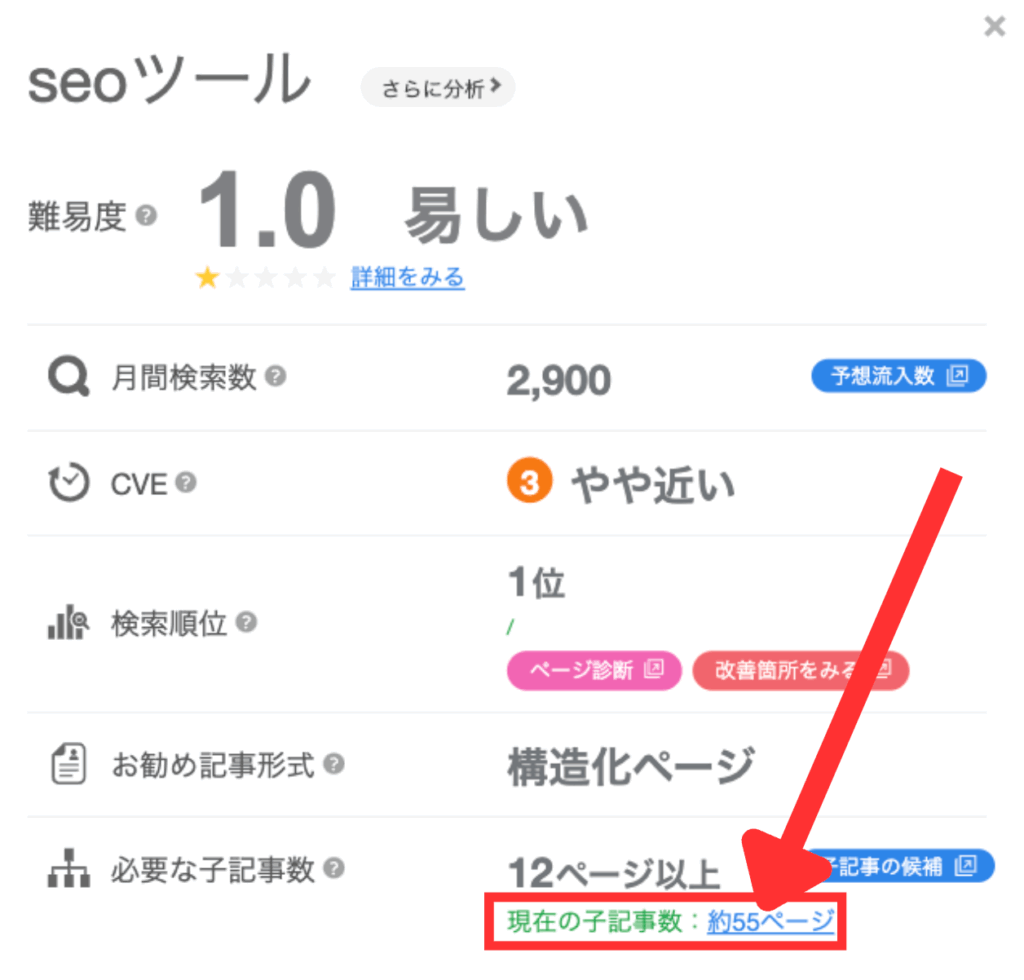This screenshot has width=1024, height=980.
Task: Click the 詳細をみる details link
Action: pos(407,277)
